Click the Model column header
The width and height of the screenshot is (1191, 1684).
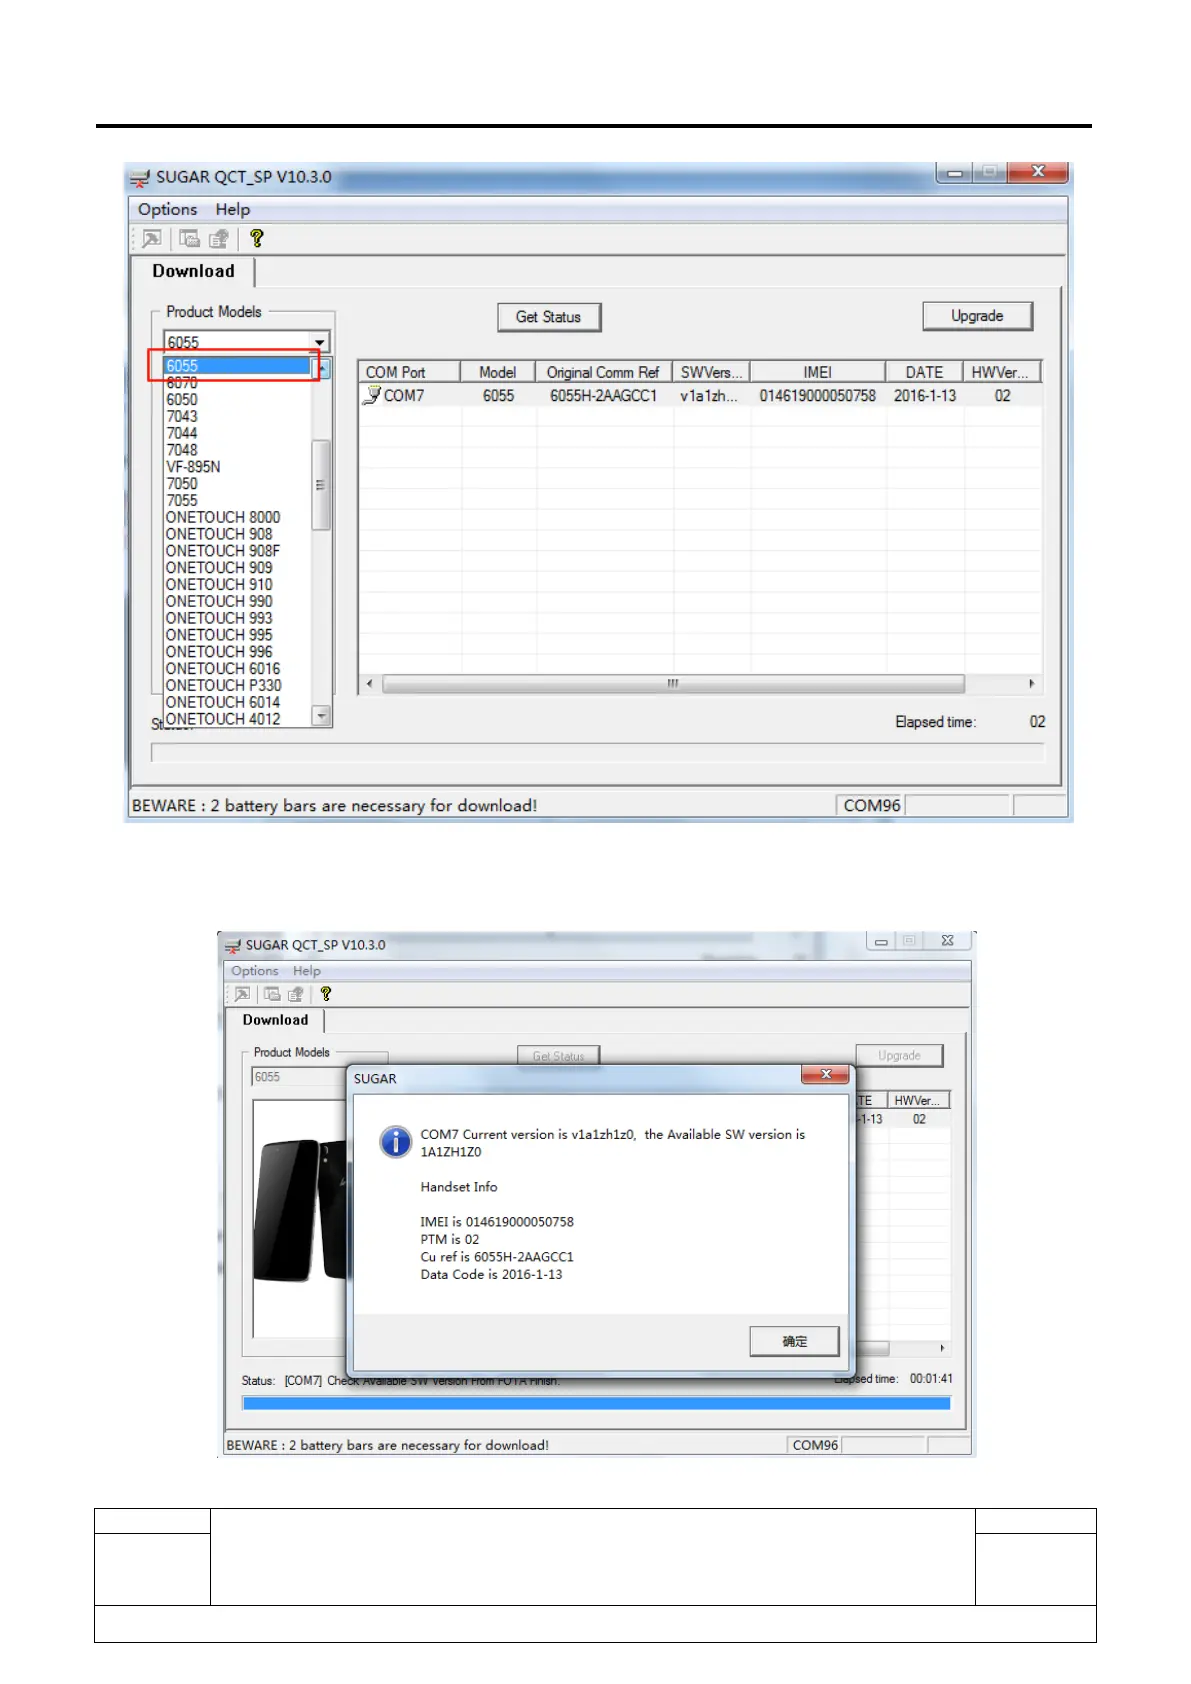498,372
